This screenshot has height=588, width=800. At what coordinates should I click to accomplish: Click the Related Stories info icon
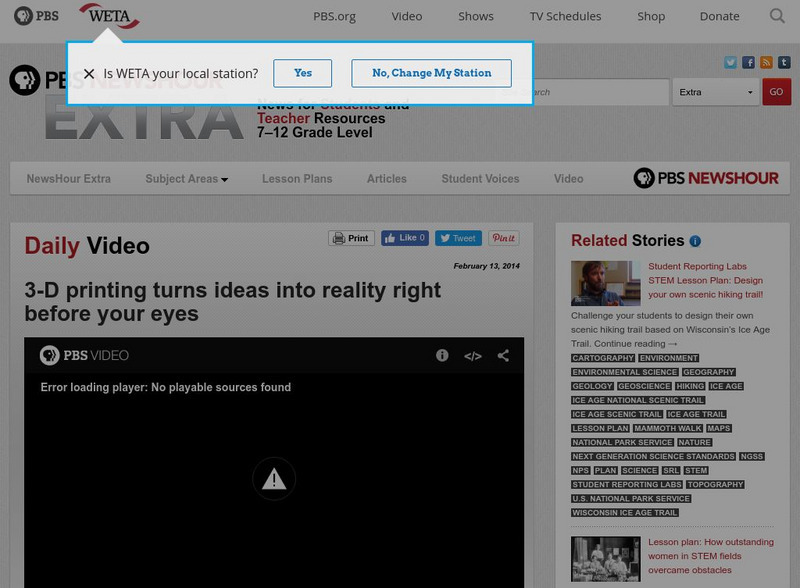tap(695, 241)
